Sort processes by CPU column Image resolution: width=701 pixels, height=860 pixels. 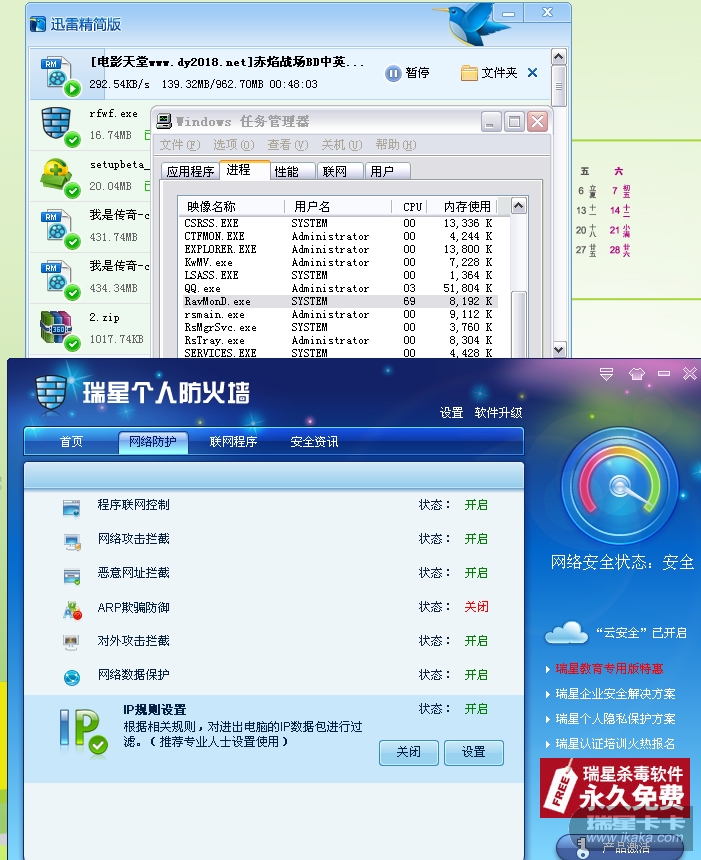(410, 207)
